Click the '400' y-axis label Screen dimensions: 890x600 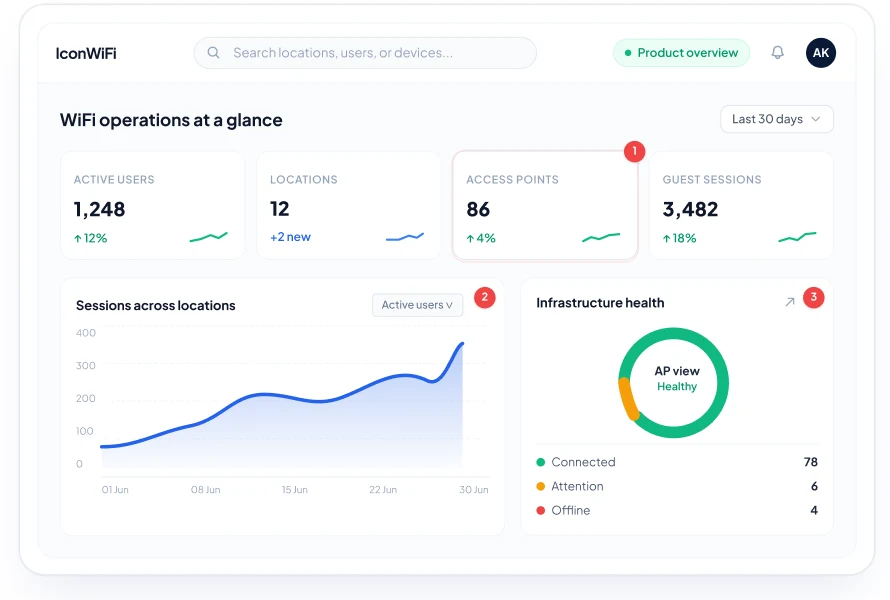click(x=86, y=333)
